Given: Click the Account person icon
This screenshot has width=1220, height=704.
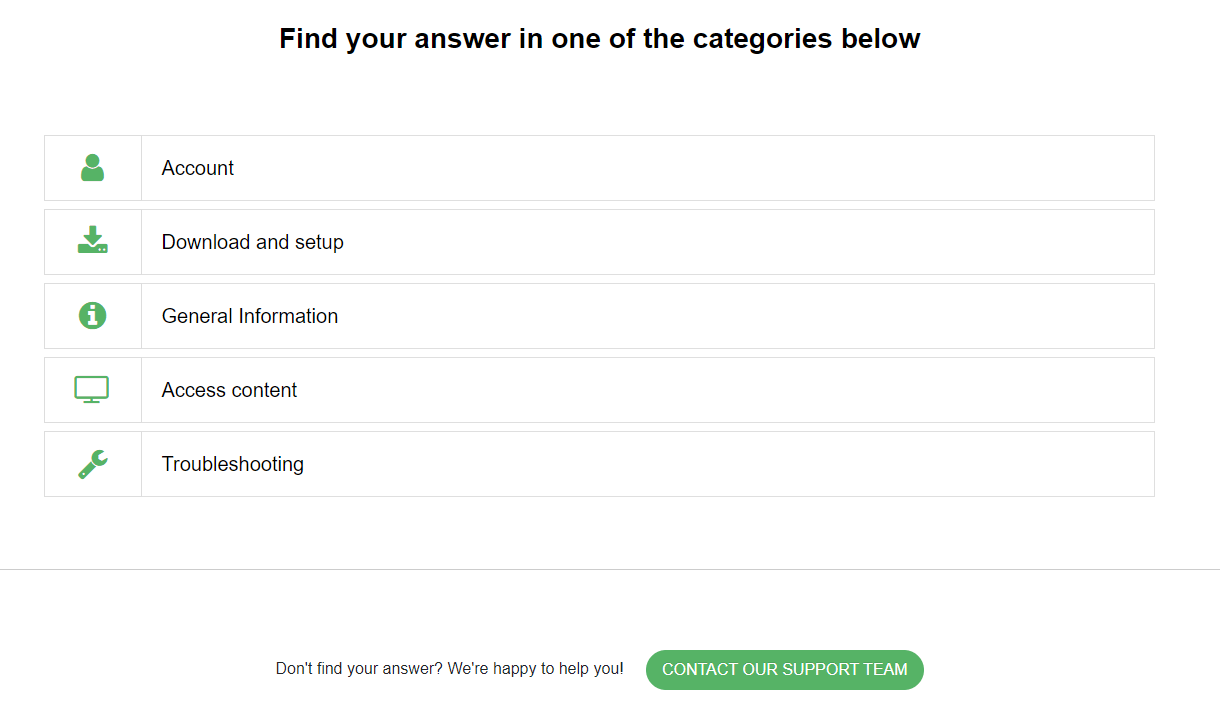Looking at the screenshot, I should [93, 168].
